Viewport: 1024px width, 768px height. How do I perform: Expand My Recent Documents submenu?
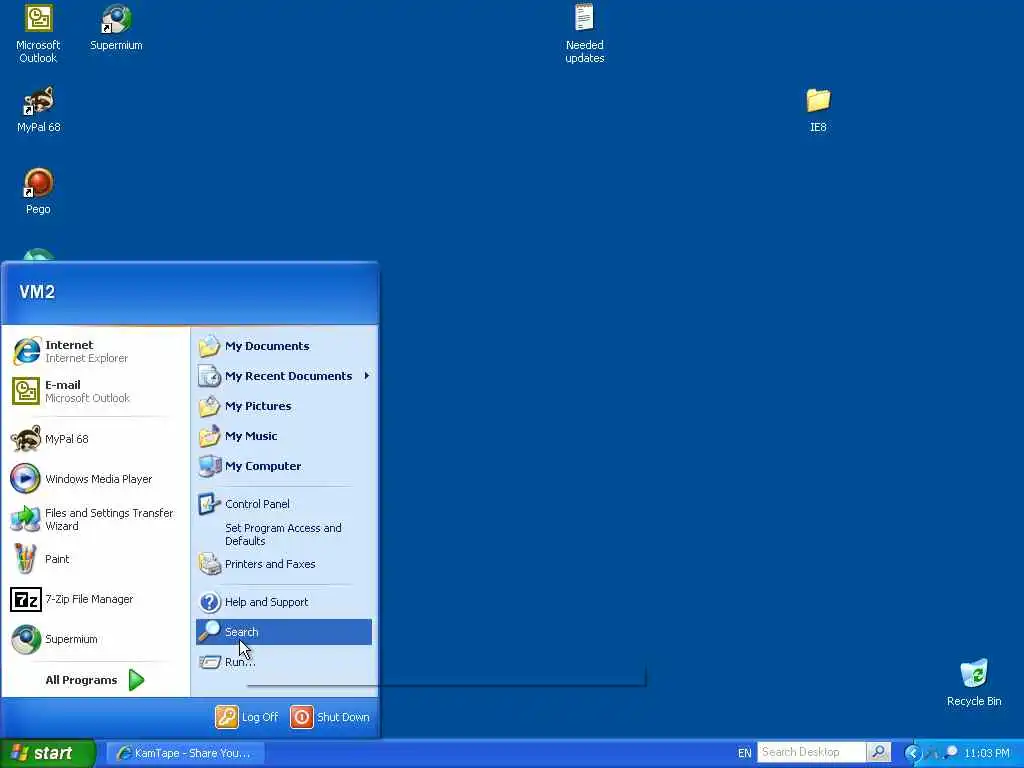coord(284,376)
